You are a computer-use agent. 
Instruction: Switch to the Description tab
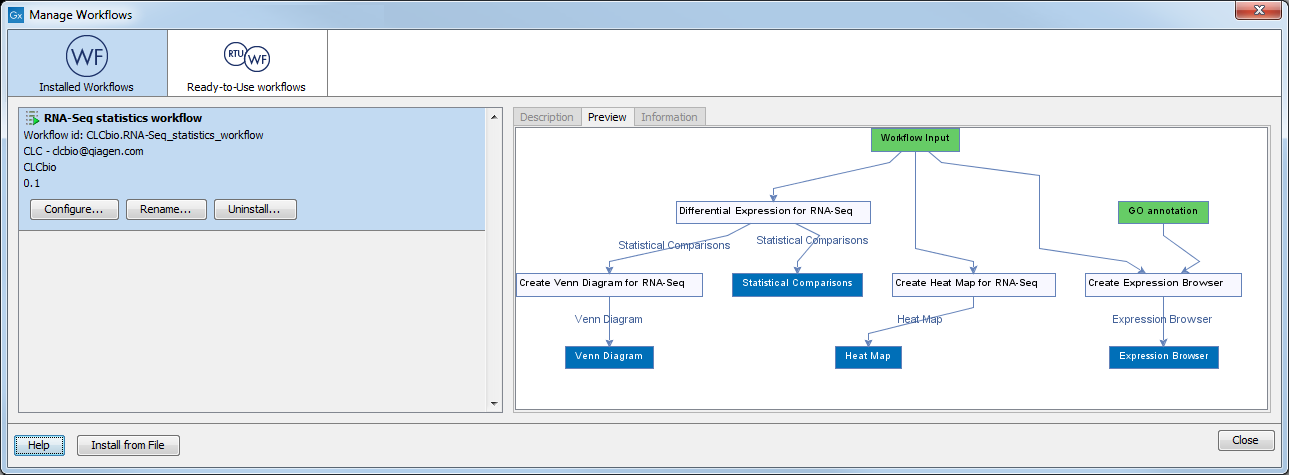[x=547, y=117]
